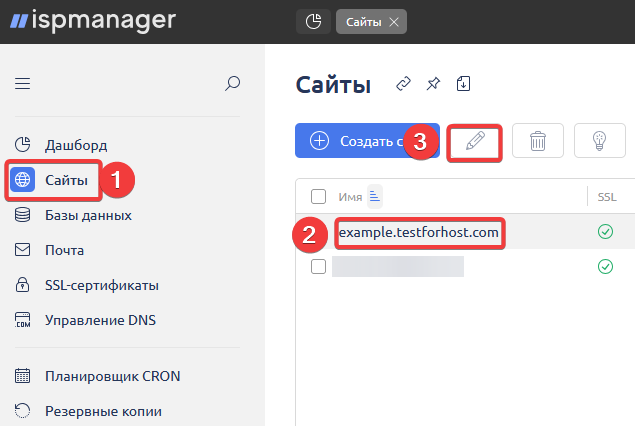Open Базы данных in the sidebar

87,215
